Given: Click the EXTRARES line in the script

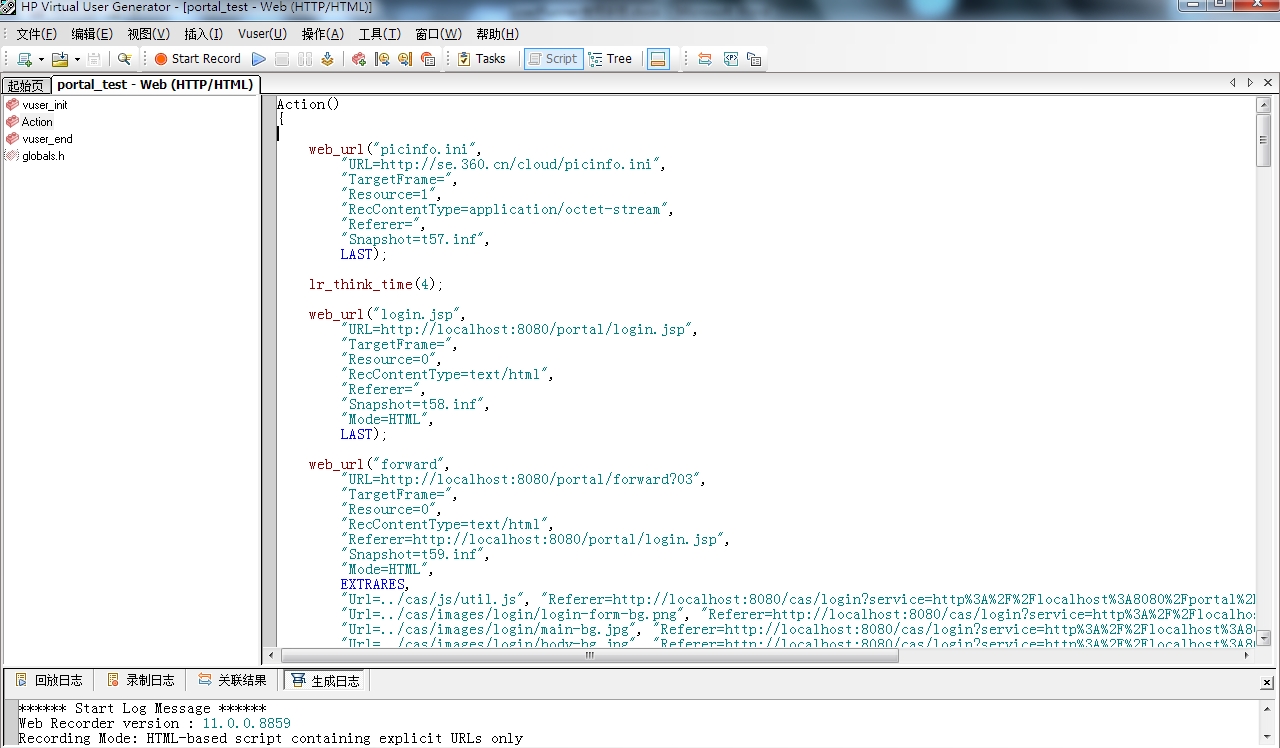Looking at the screenshot, I should point(375,585).
